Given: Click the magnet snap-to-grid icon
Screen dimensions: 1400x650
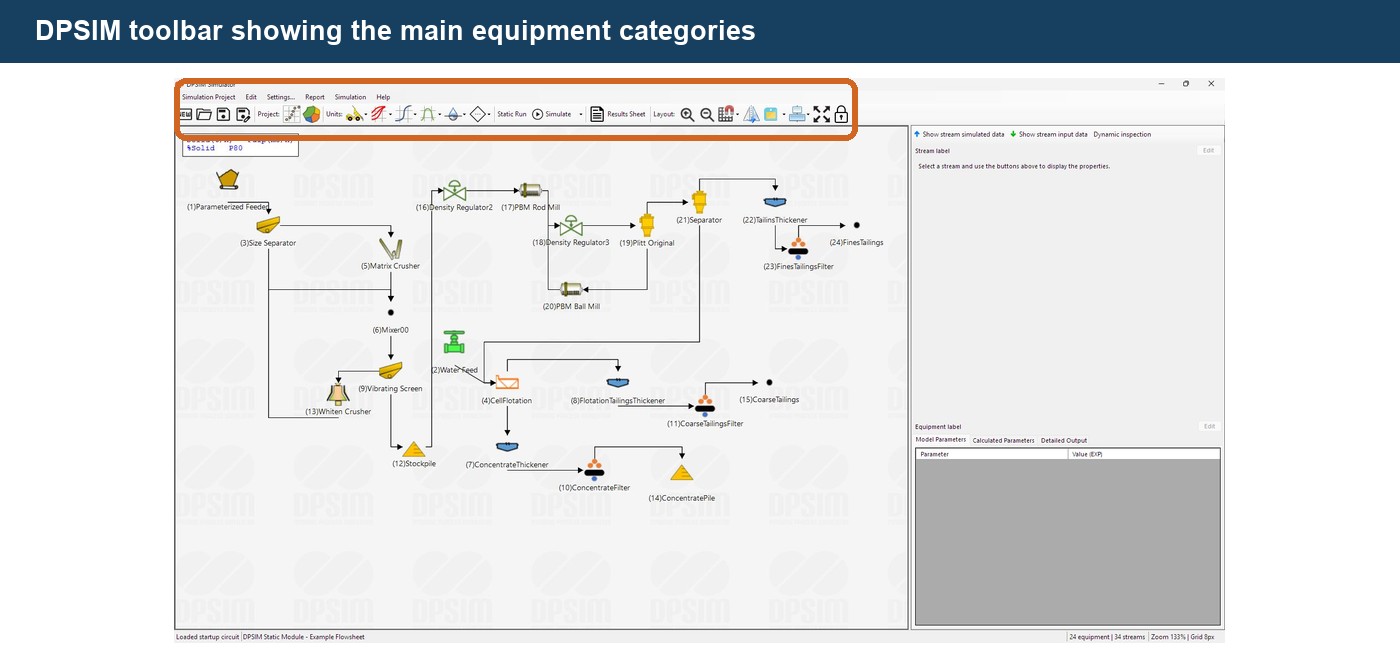Looking at the screenshot, I should [x=725, y=114].
